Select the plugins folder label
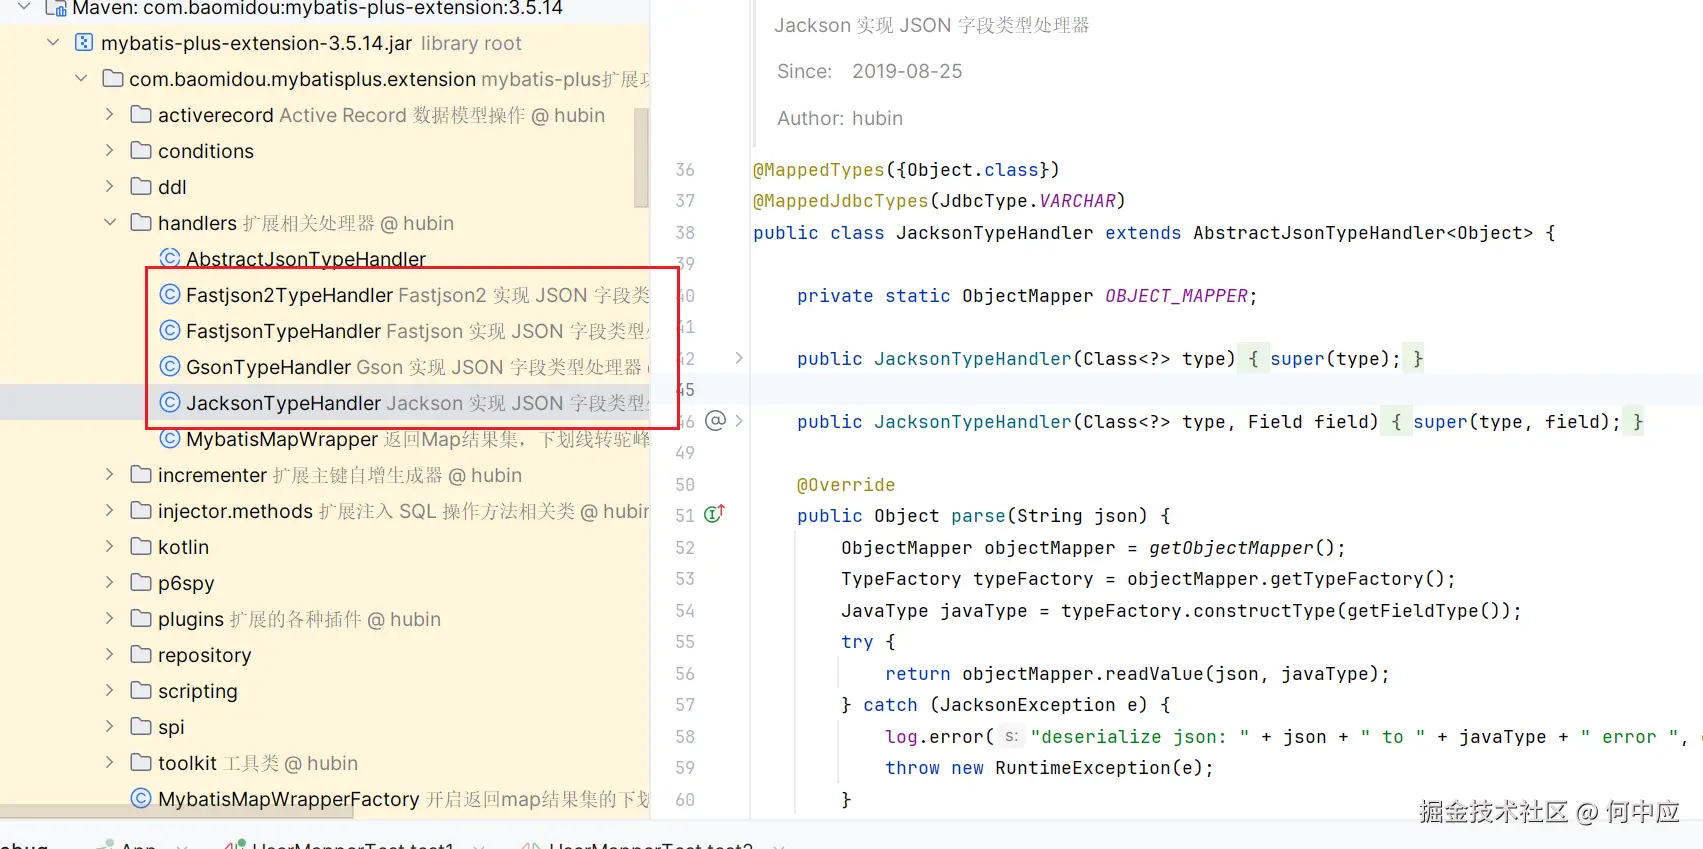 coord(191,619)
